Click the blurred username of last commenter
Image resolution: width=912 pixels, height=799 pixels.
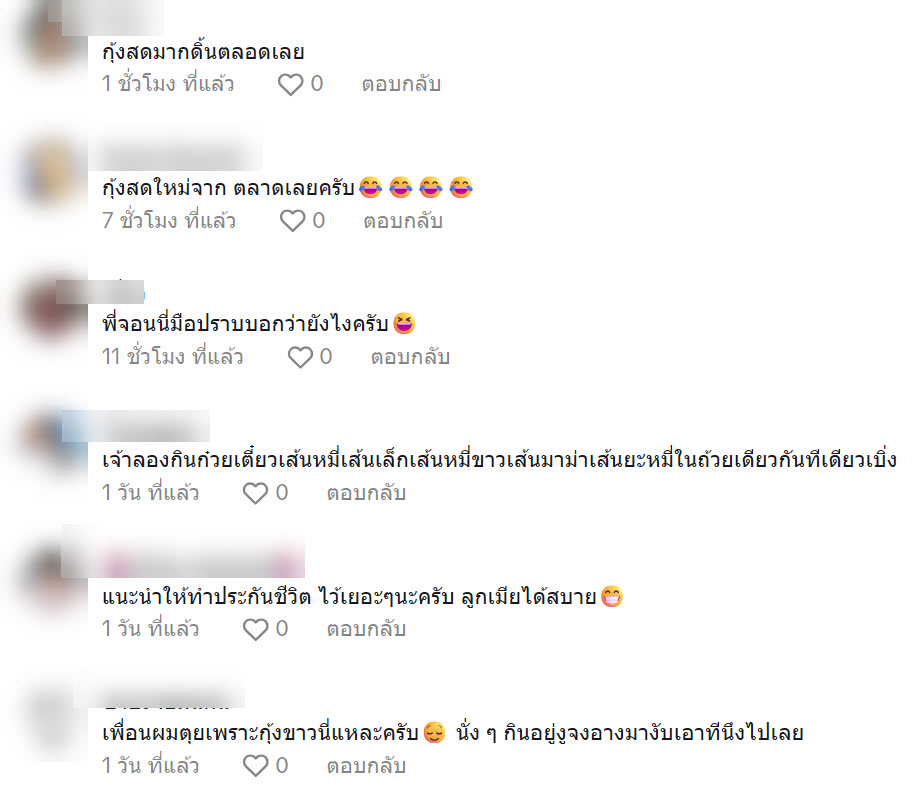(160, 695)
